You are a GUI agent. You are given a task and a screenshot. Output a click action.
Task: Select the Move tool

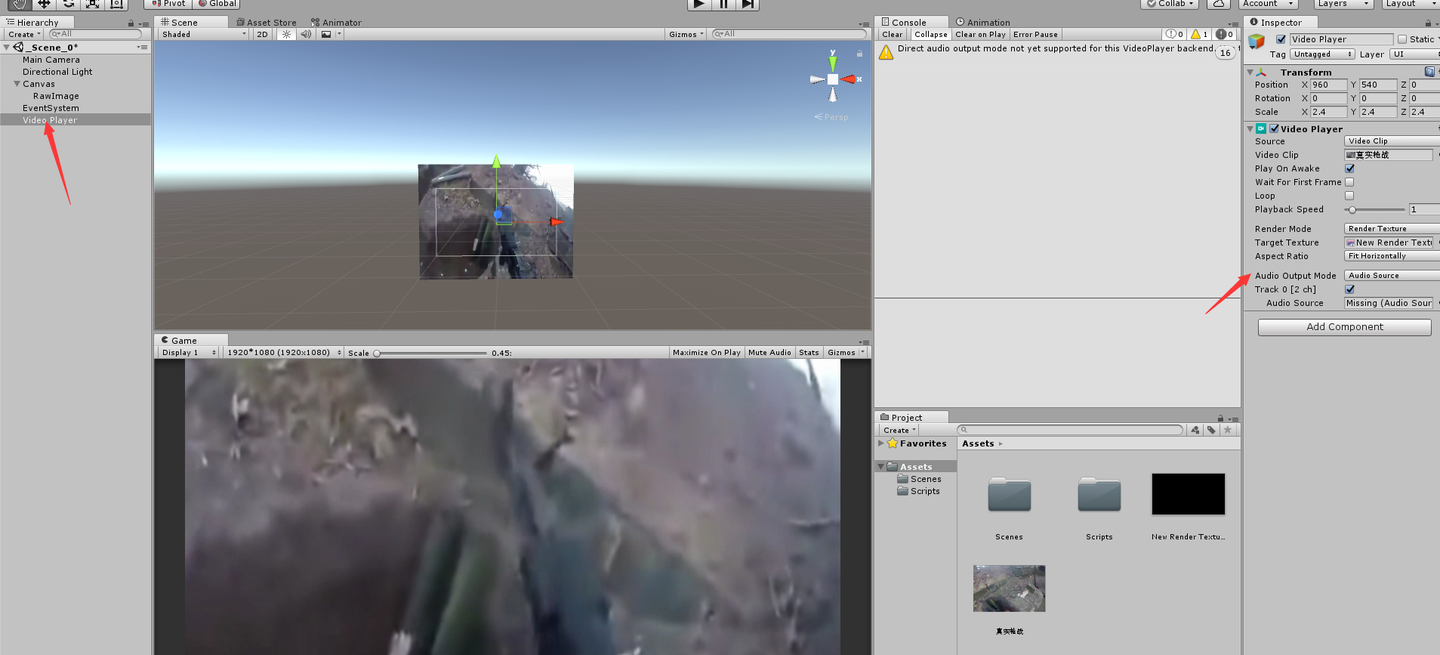pos(44,5)
